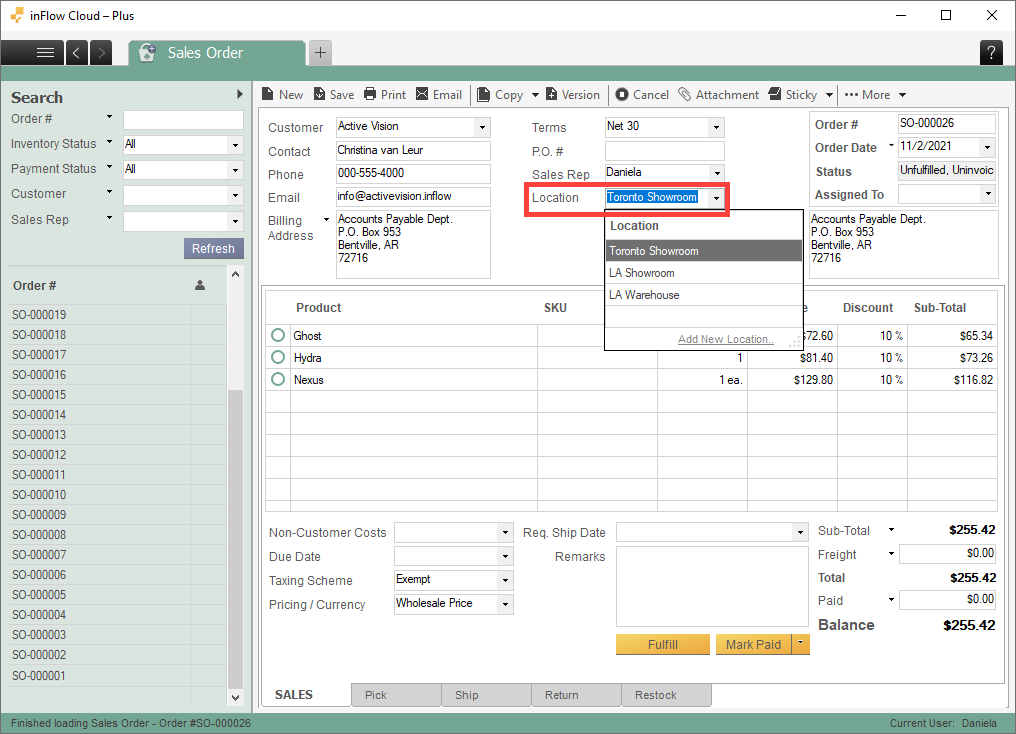
Task: Open the Help panel with the question mark
Action: (990, 52)
